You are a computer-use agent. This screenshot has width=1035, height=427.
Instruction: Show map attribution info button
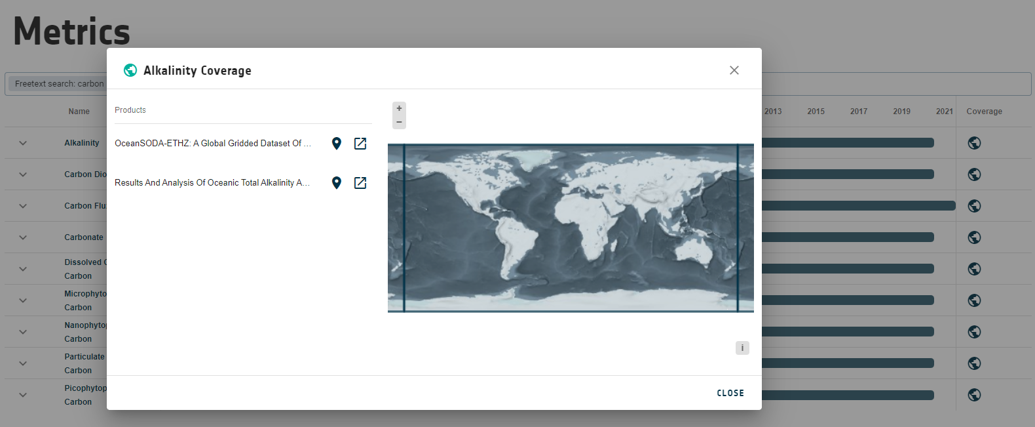(x=742, y=348)
